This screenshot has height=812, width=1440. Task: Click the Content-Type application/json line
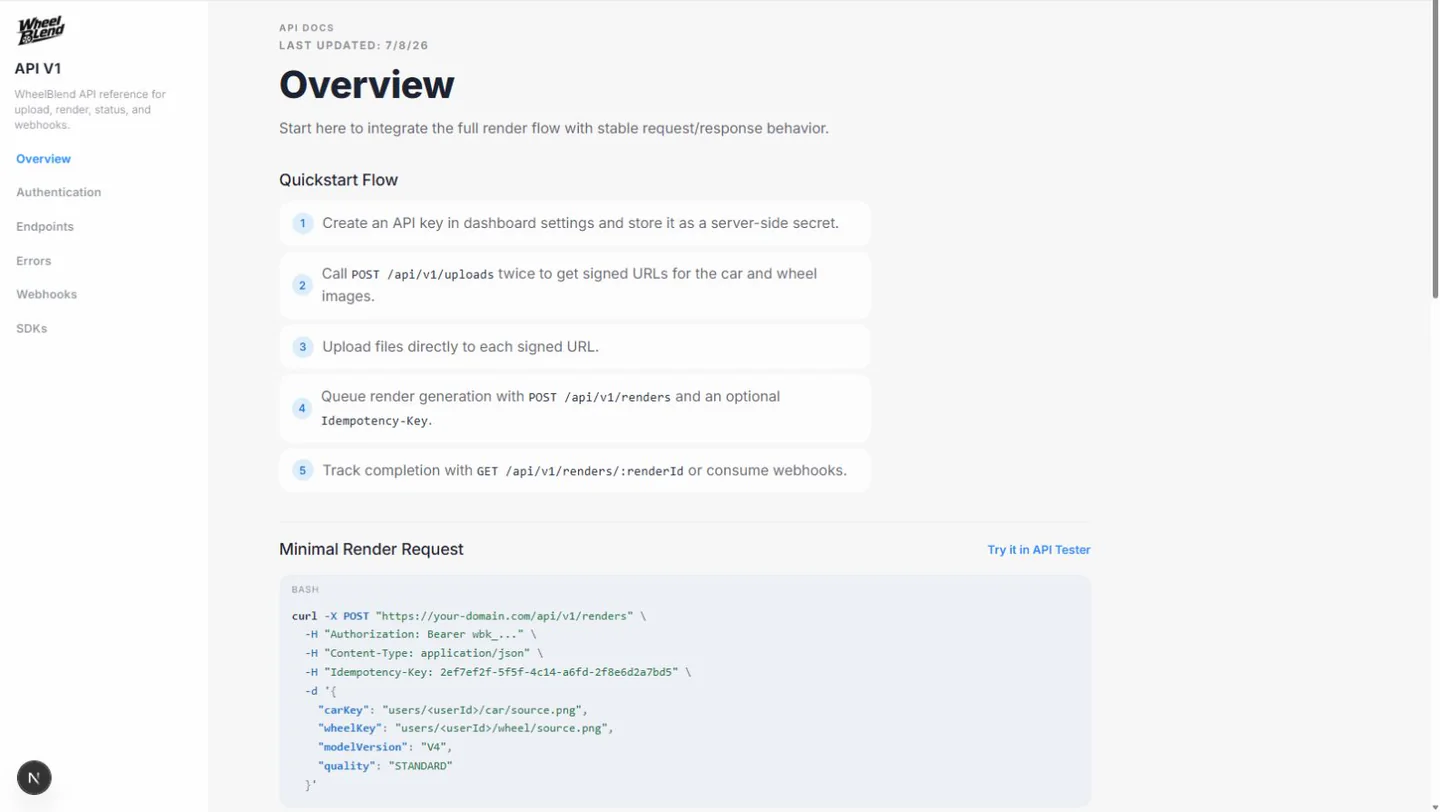tap(424, 653)
